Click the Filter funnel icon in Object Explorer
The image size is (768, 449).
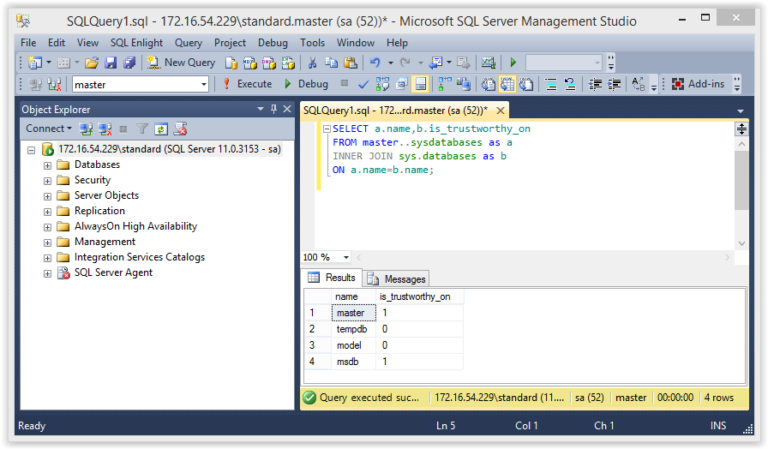(142, 129)
